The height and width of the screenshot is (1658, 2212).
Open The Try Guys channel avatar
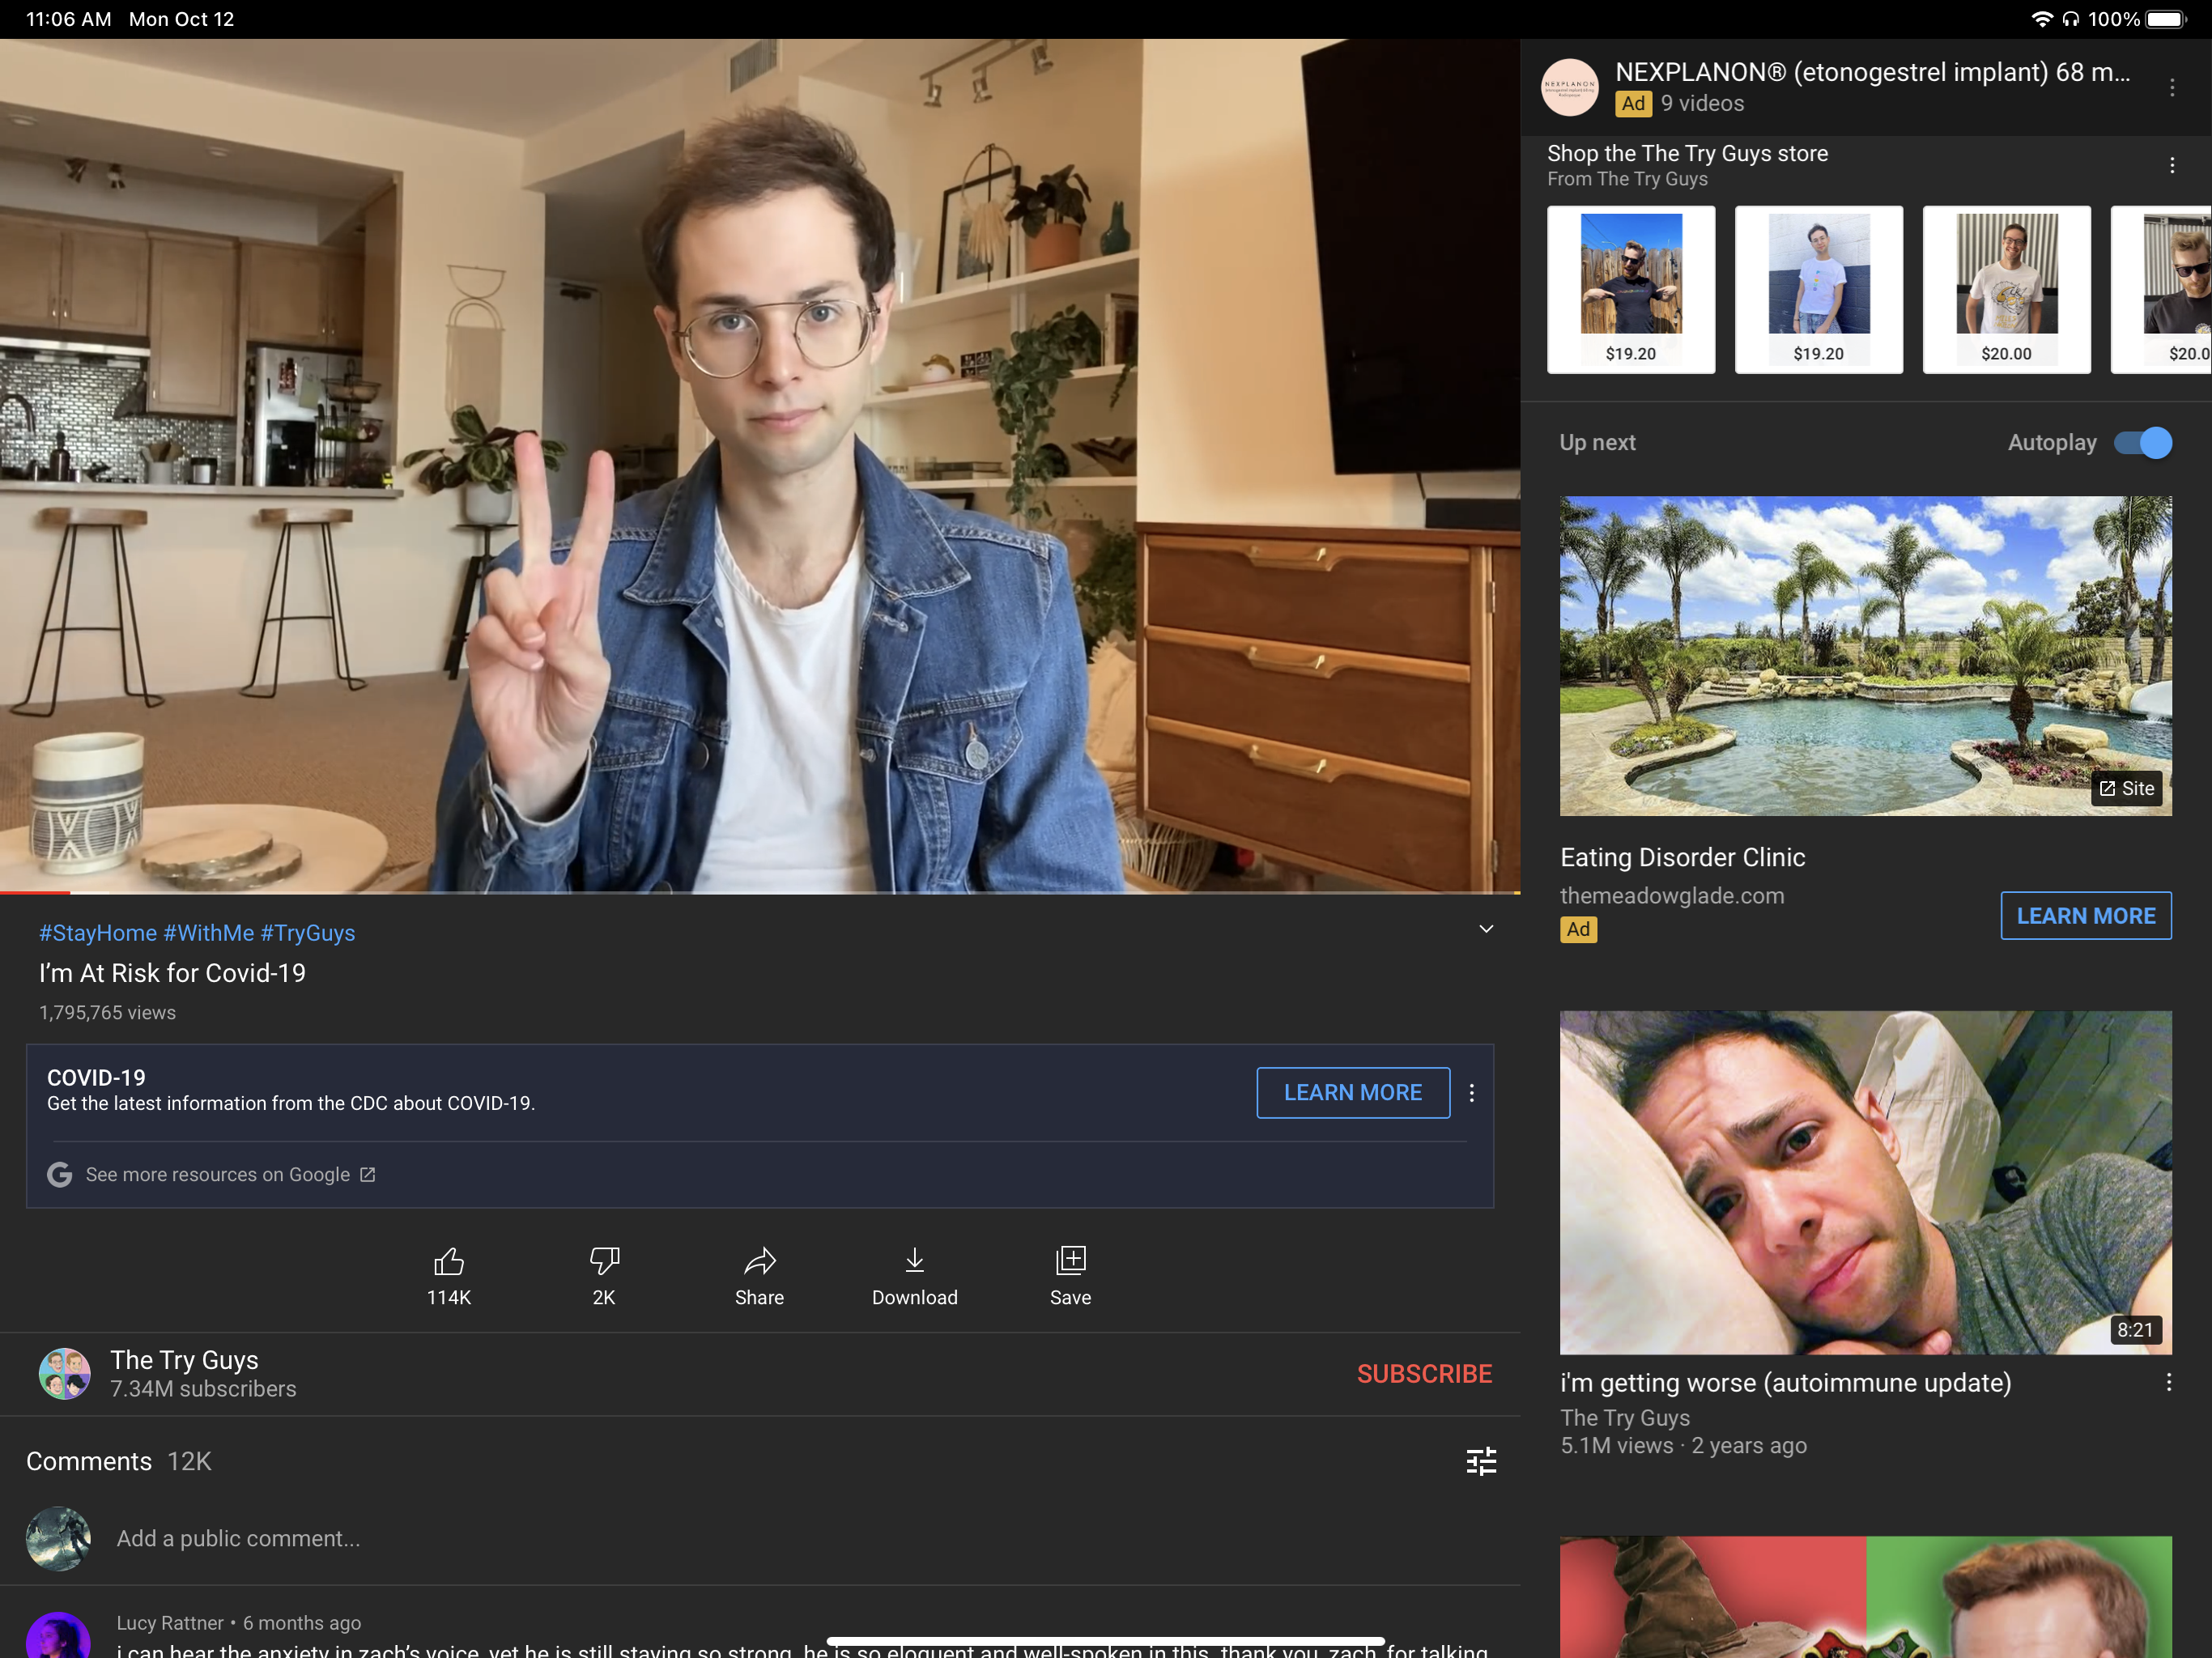pyautogui.click(x=65, y=1374)
